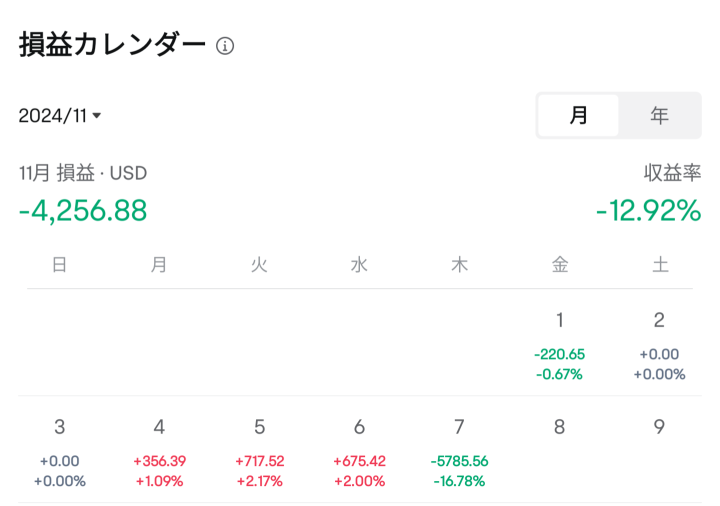Open day 7 showing -5785.56
Viewport: 720px width, 506px height.
[459, 453]
